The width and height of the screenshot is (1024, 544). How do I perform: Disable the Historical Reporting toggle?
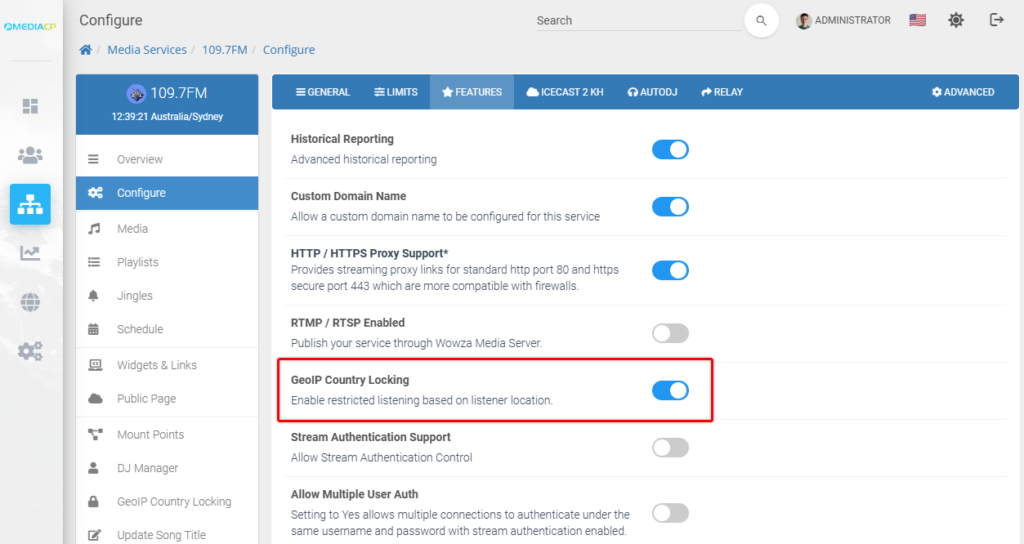coord(670,150)
